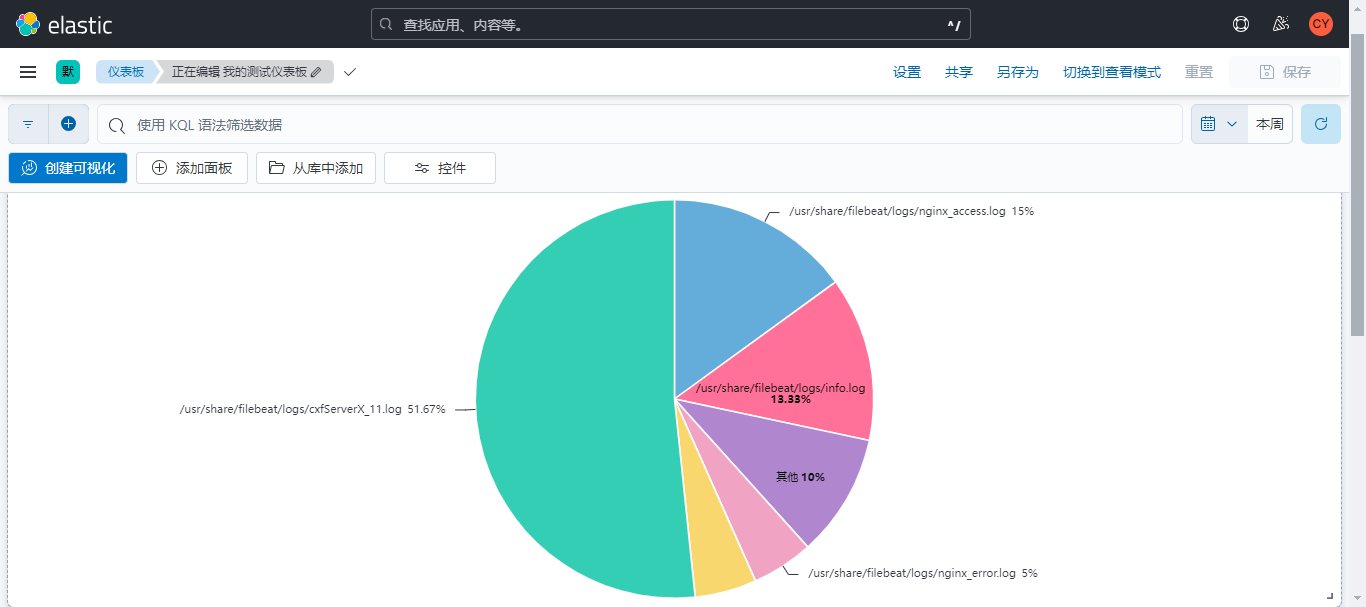Open the 本周 time range picker
This screenshot has width=1366, height=607.
tap(1269, 124)
